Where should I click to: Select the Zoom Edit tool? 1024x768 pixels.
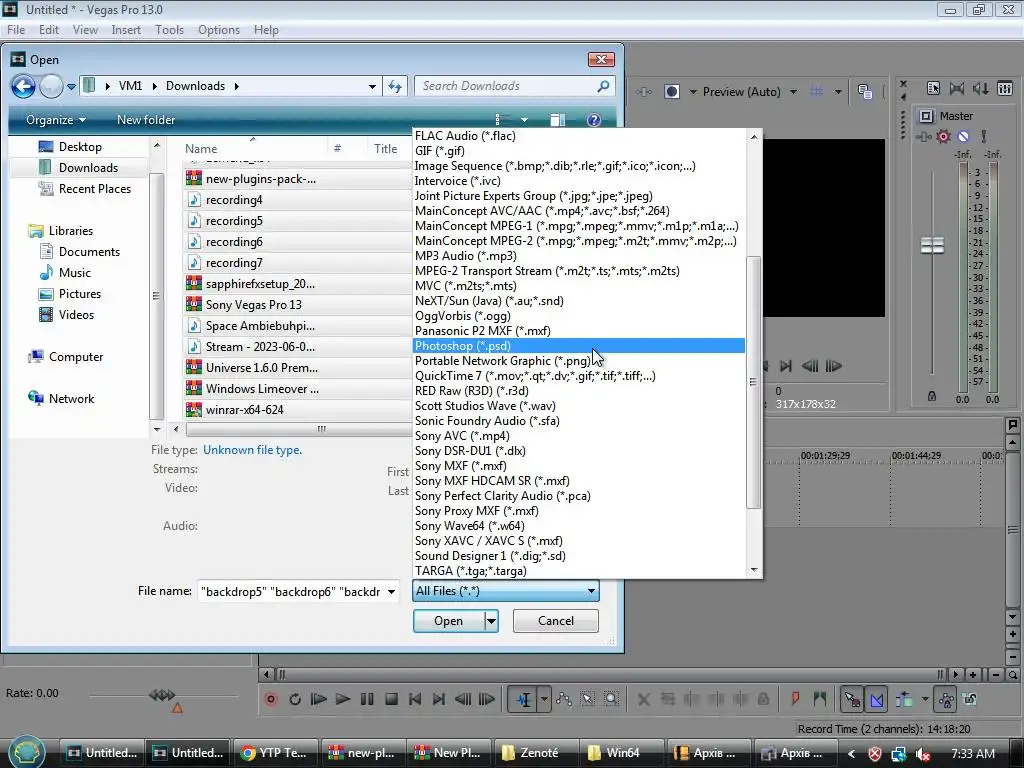pos(611,699)
